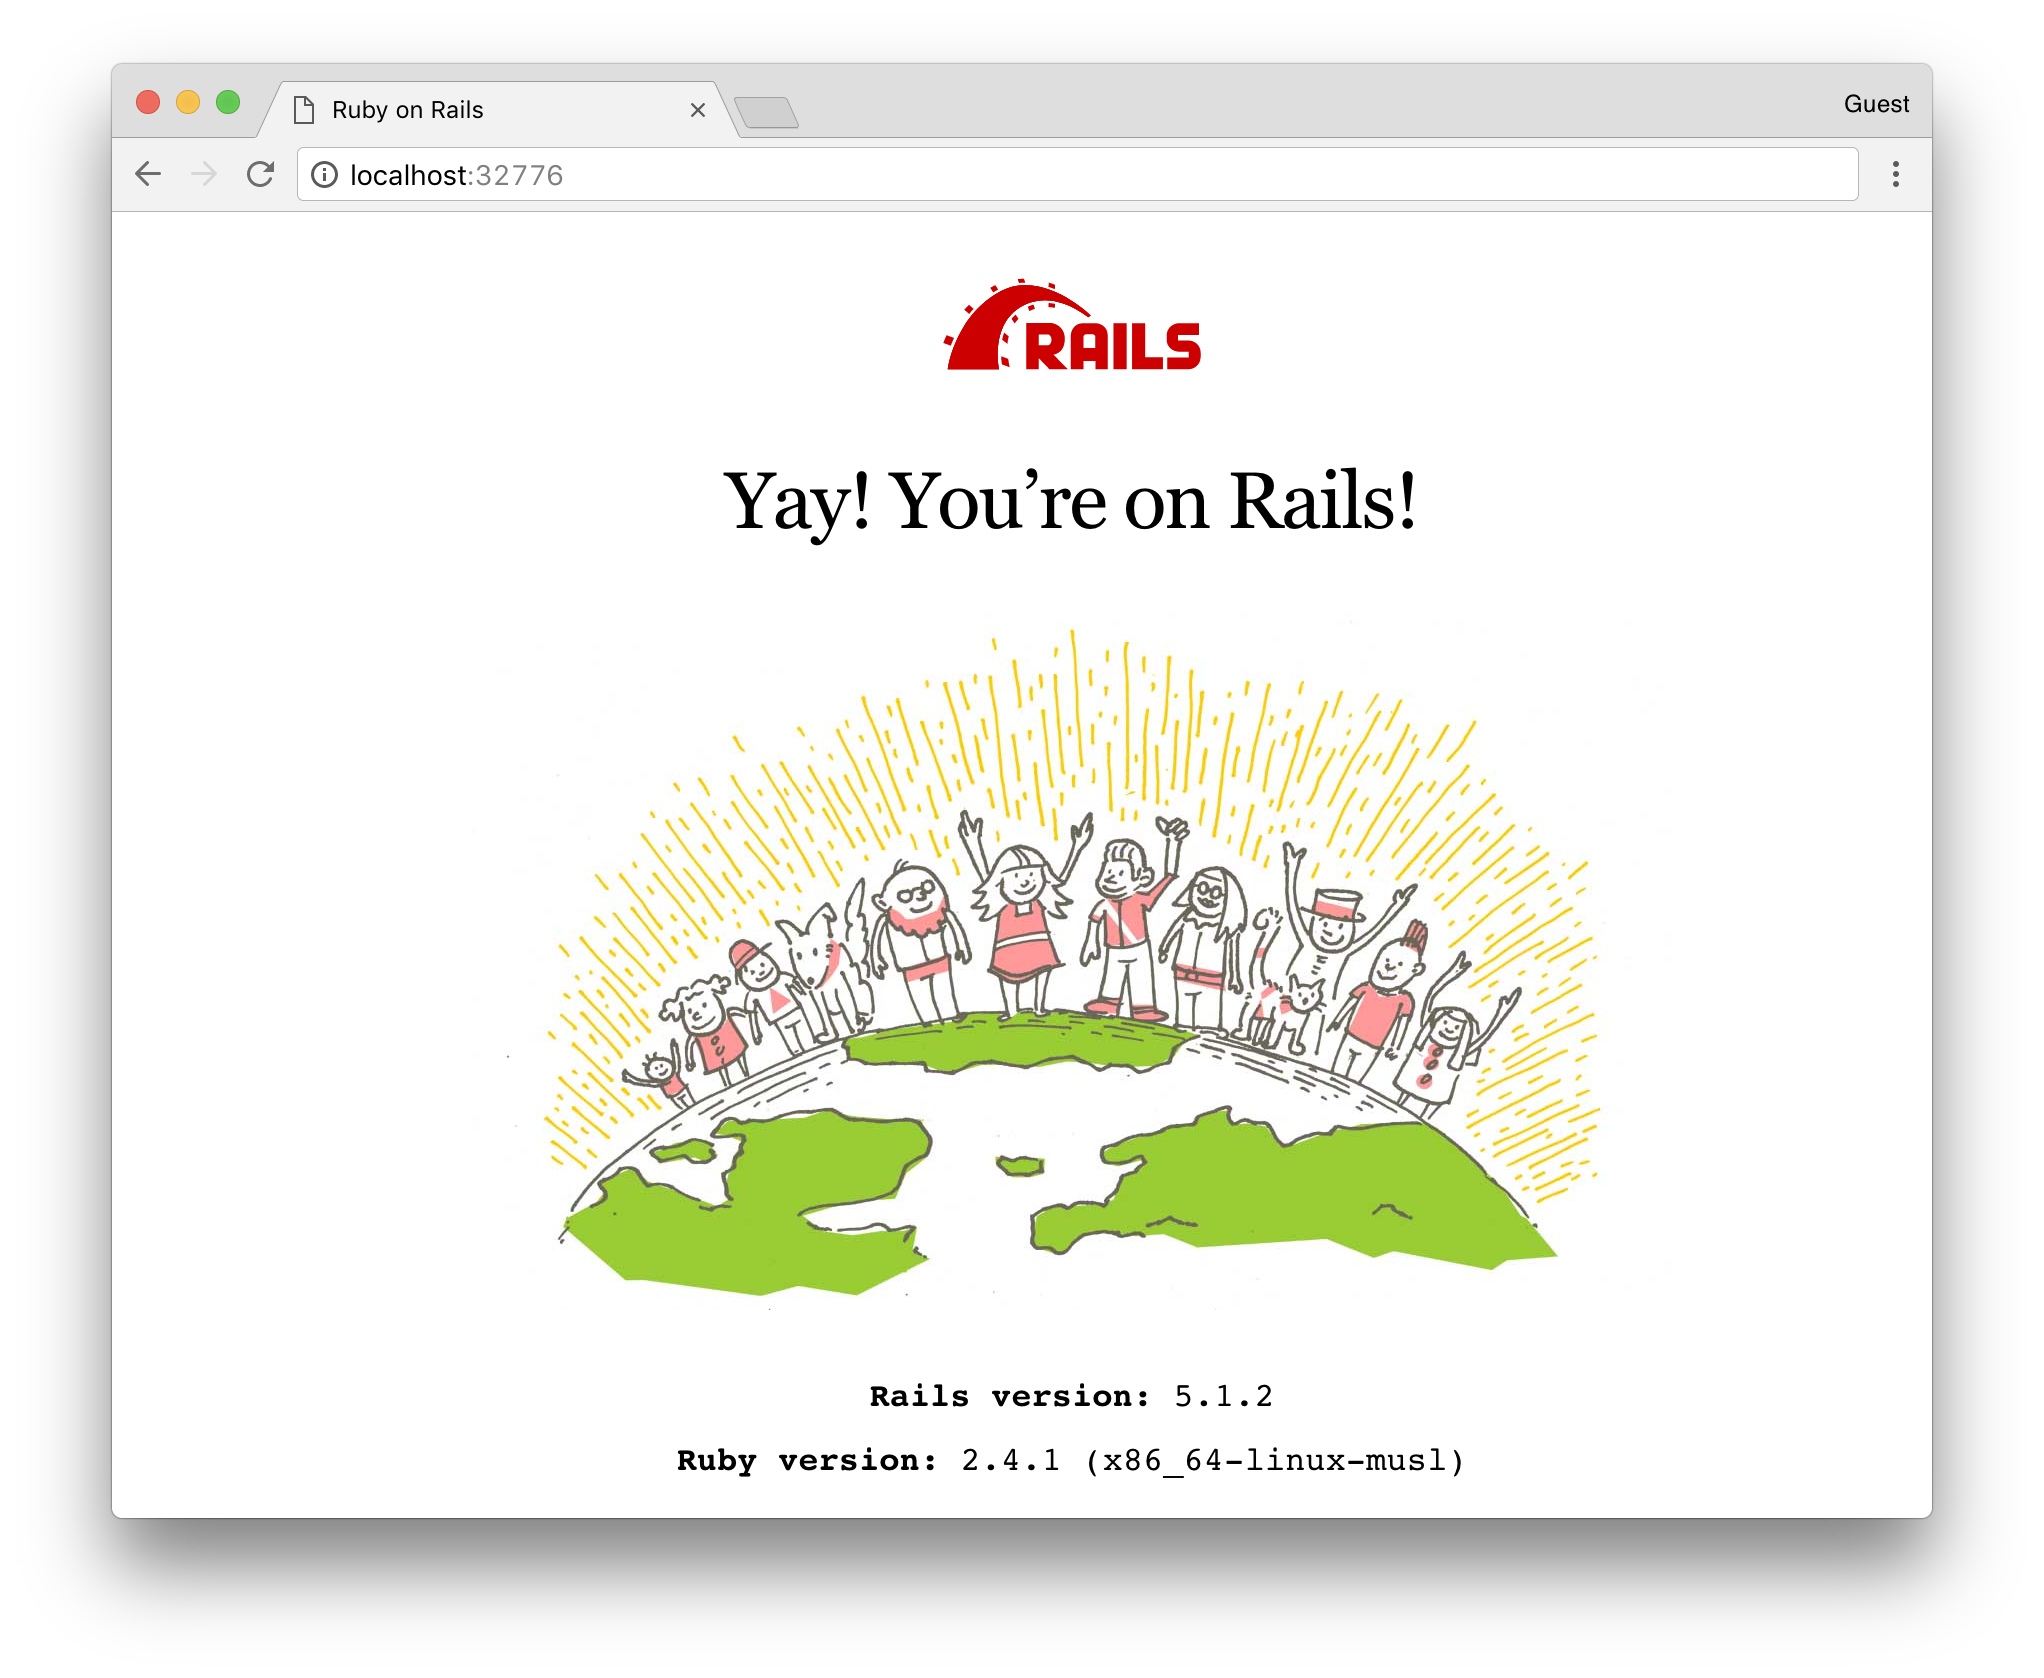Viewport: 2044px width, 1678px height.
Task: Click the Guest profile label top right
Action: point(1869,105)
